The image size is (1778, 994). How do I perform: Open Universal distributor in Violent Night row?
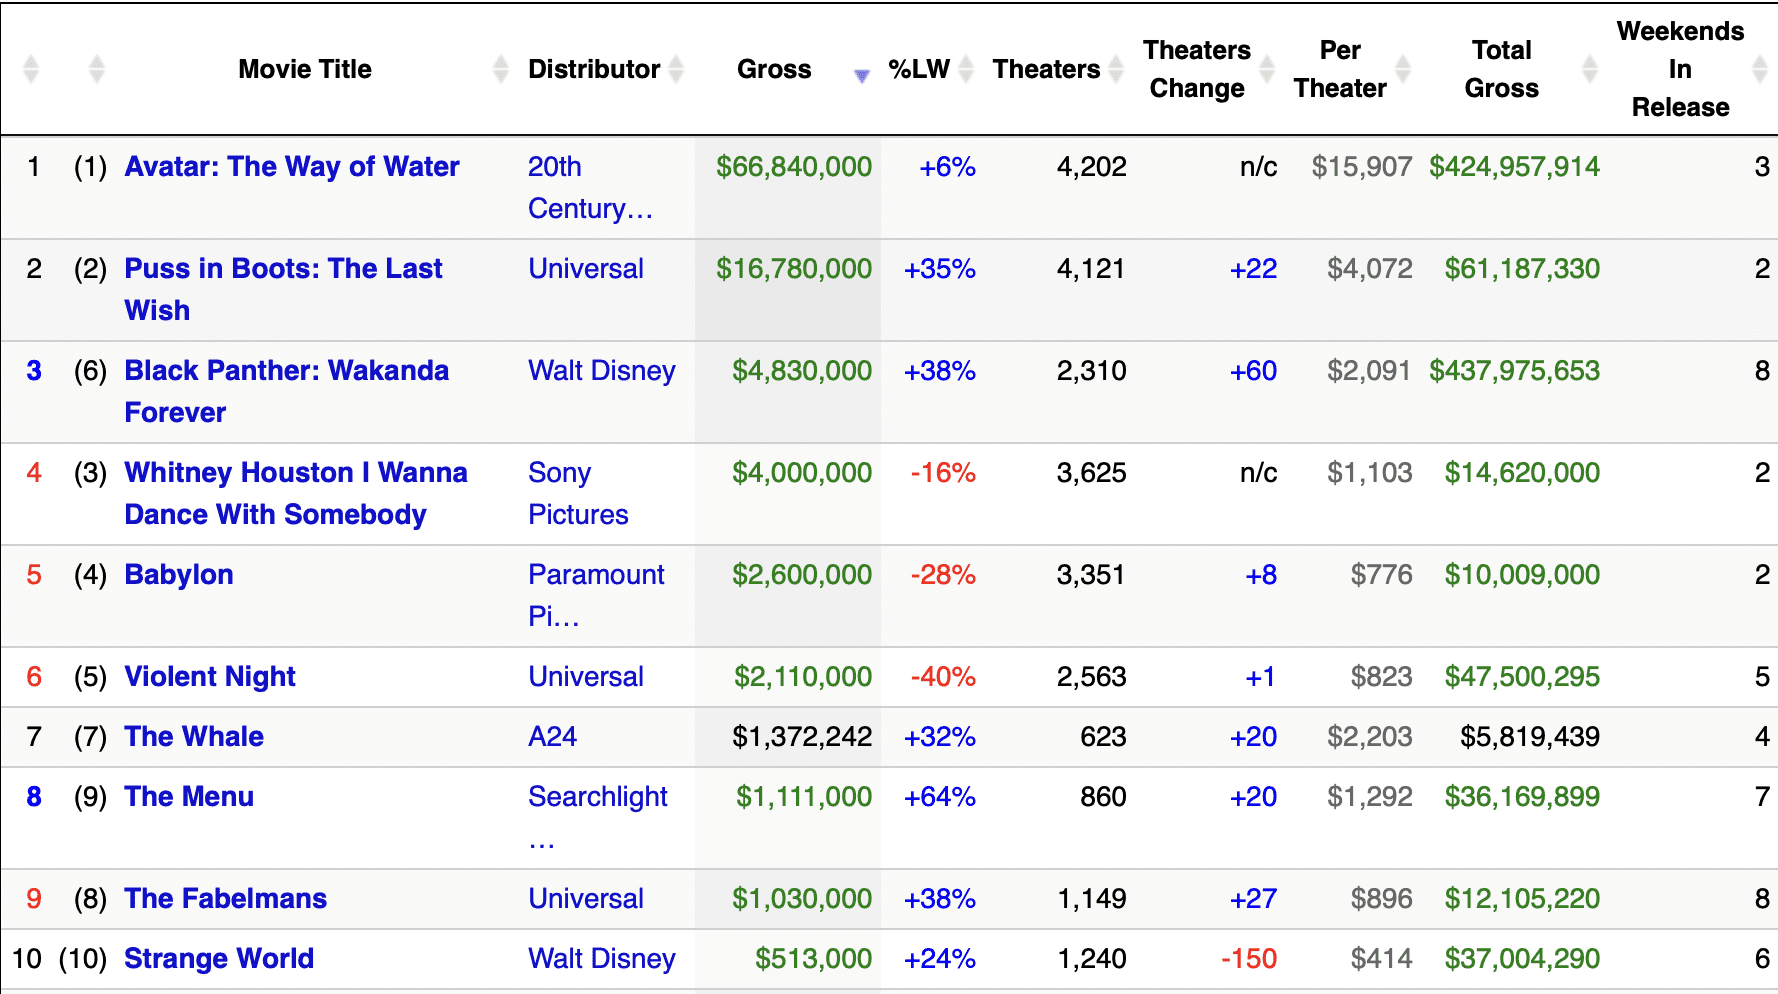pos(586,676)
